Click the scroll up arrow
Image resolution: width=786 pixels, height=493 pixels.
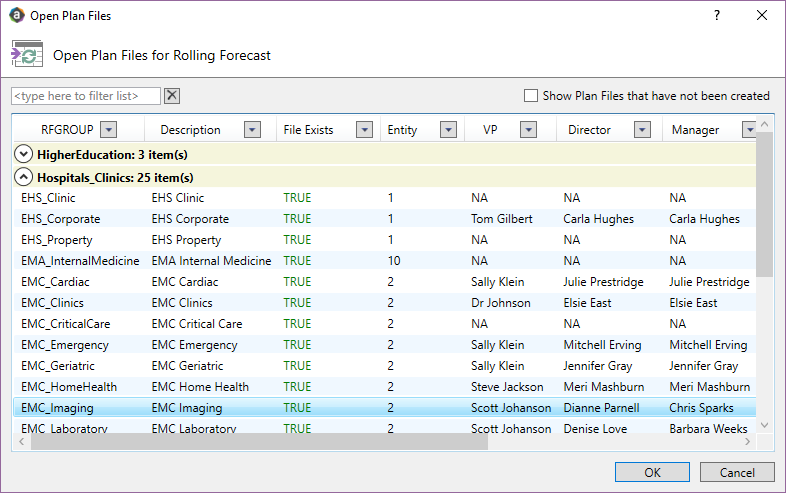coord(764,123)
